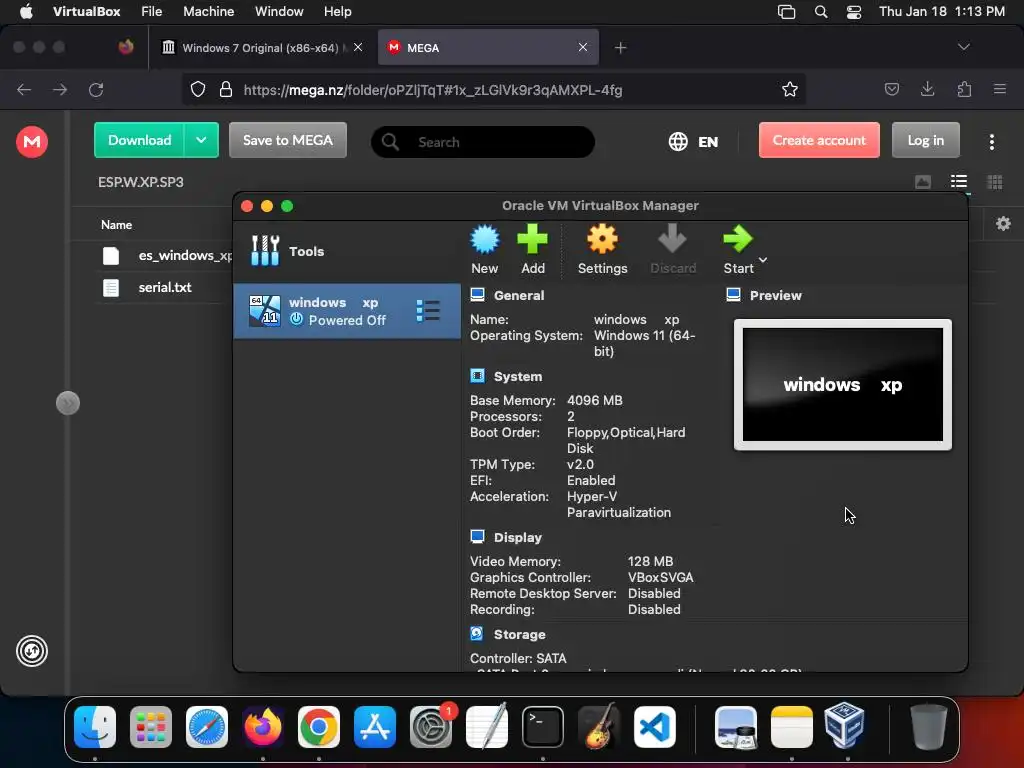Bookmark this page with star icon
Viewport: 1024px width, 768px height.
click(x=790, y=89)
